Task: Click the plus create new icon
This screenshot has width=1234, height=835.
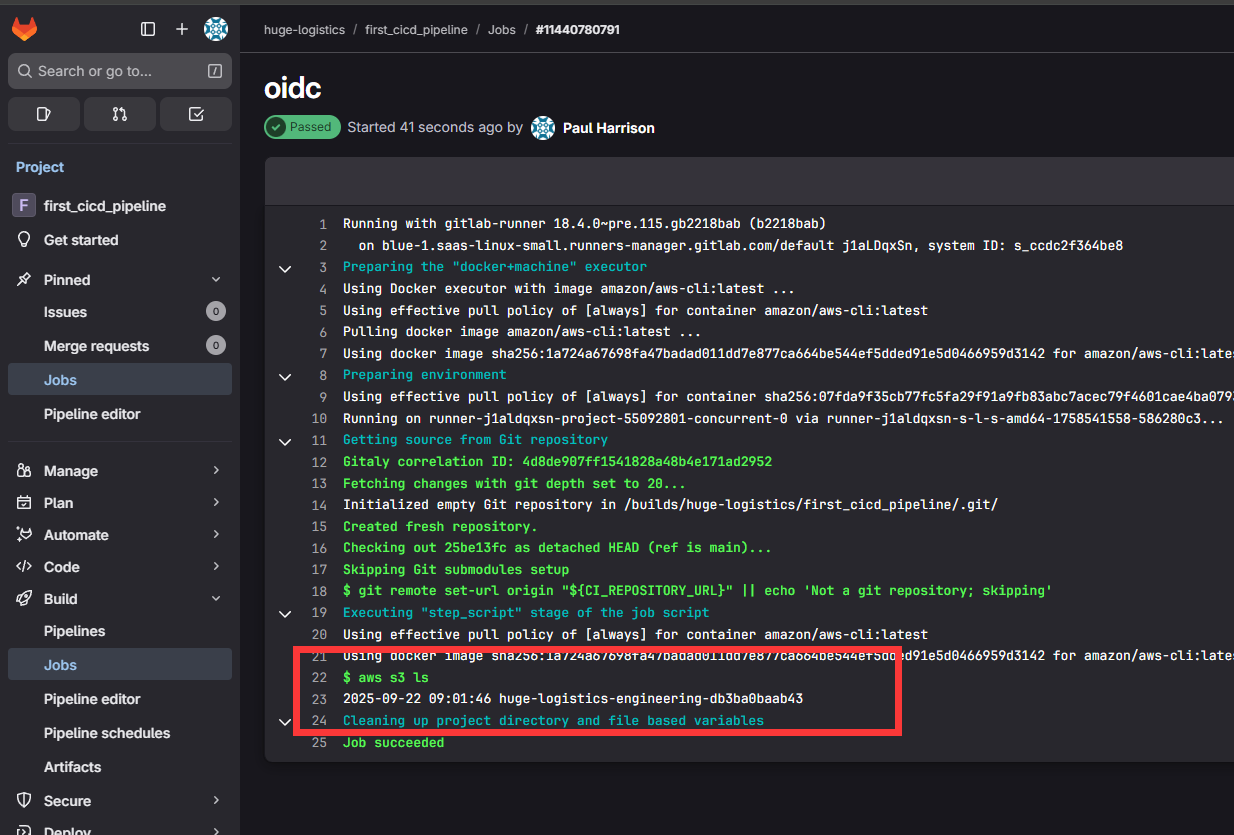Action: tap(182, 29)
